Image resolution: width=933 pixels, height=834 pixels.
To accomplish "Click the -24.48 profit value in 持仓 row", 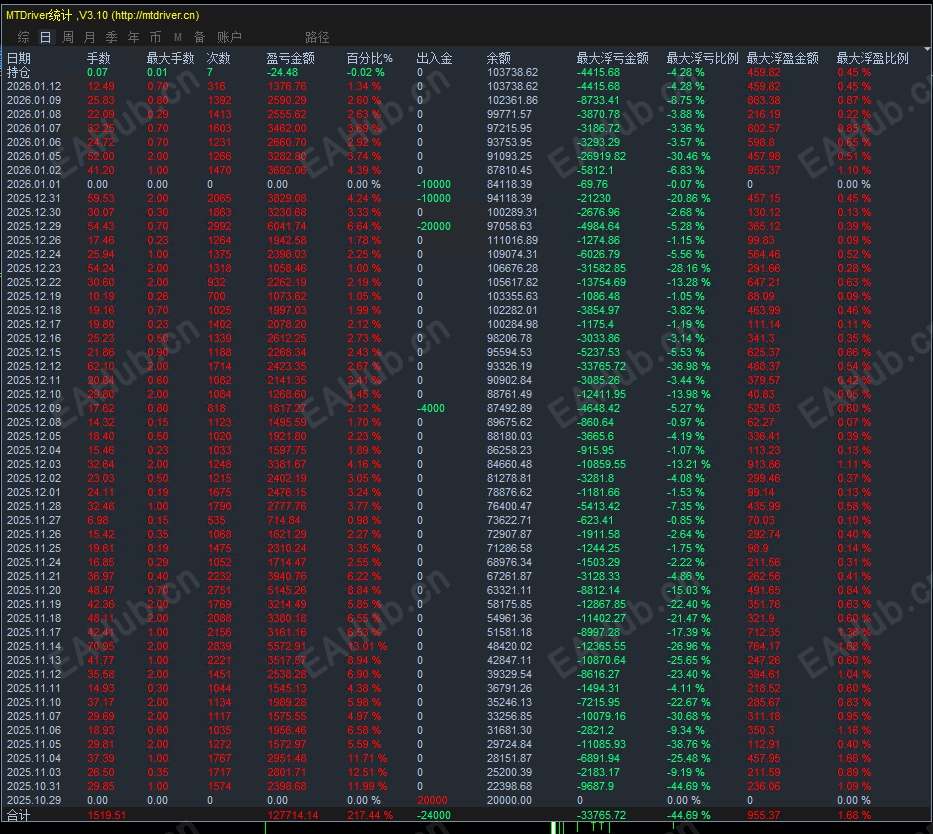I will (x=283, y=73).
